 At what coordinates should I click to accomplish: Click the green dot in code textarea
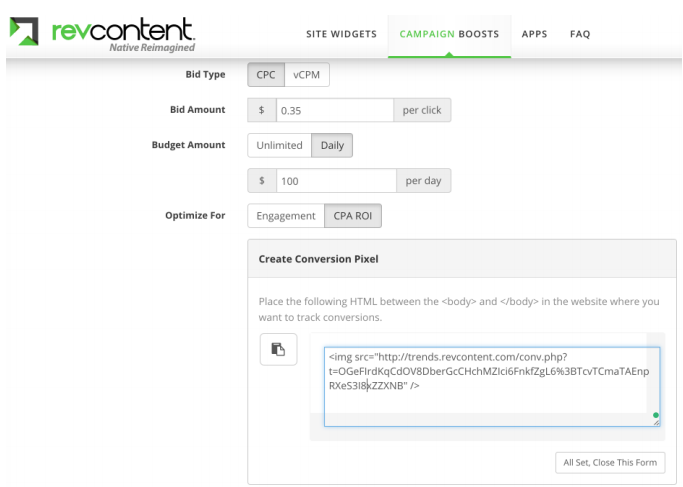pyautogui.click(x=656, y=415)
